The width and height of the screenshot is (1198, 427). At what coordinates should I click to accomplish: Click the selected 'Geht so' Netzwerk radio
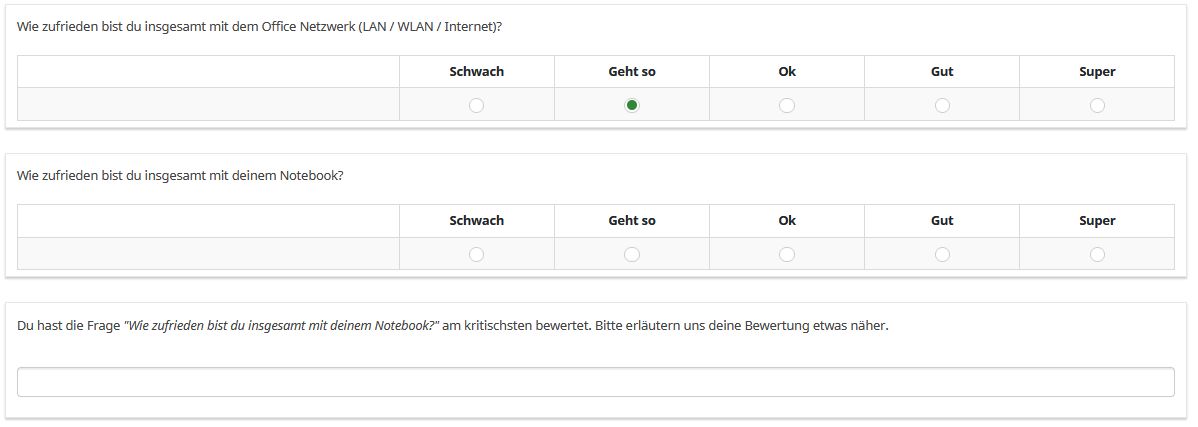click(632, 105)
